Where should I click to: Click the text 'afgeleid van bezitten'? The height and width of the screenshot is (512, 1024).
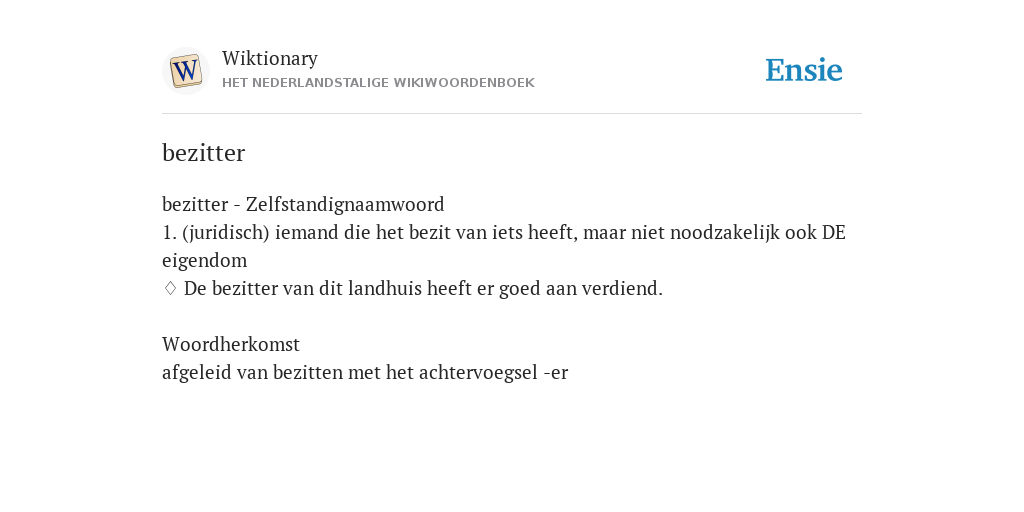[x=252, y=372]
